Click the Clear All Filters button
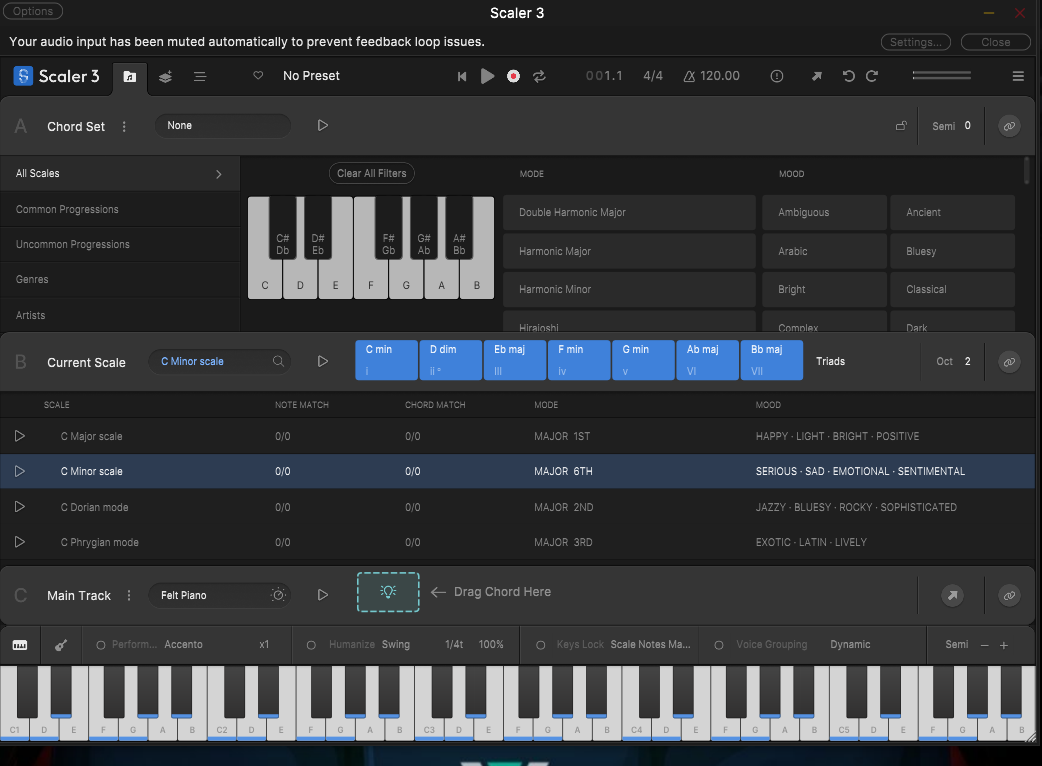 [x=371, y=173]
